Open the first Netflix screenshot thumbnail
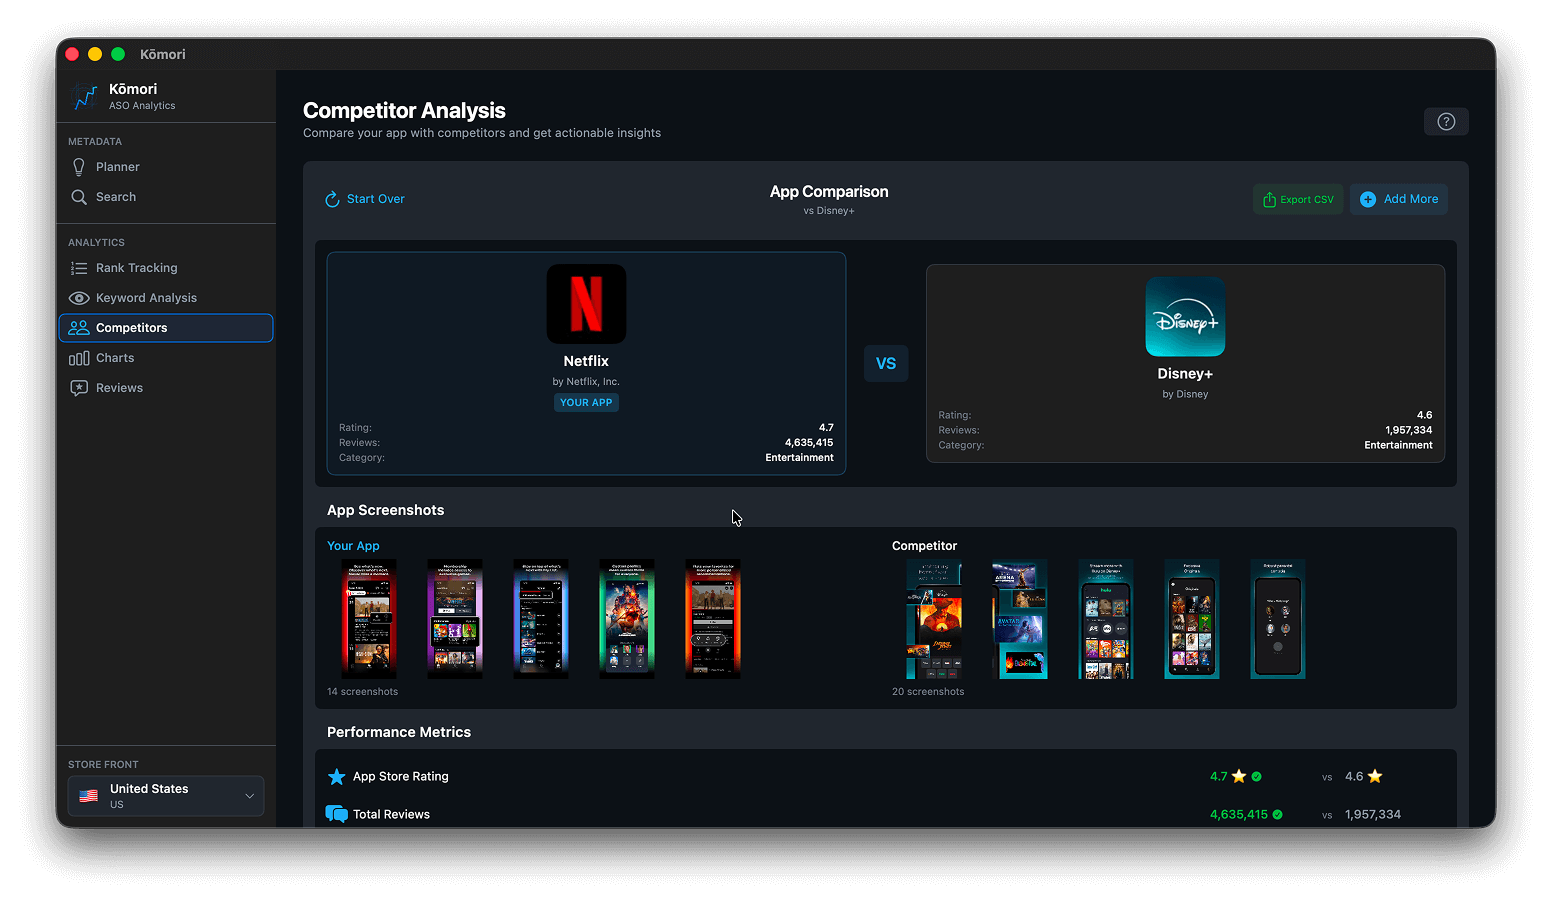This screenshot has height=902, width=1552. coord(369,618)
